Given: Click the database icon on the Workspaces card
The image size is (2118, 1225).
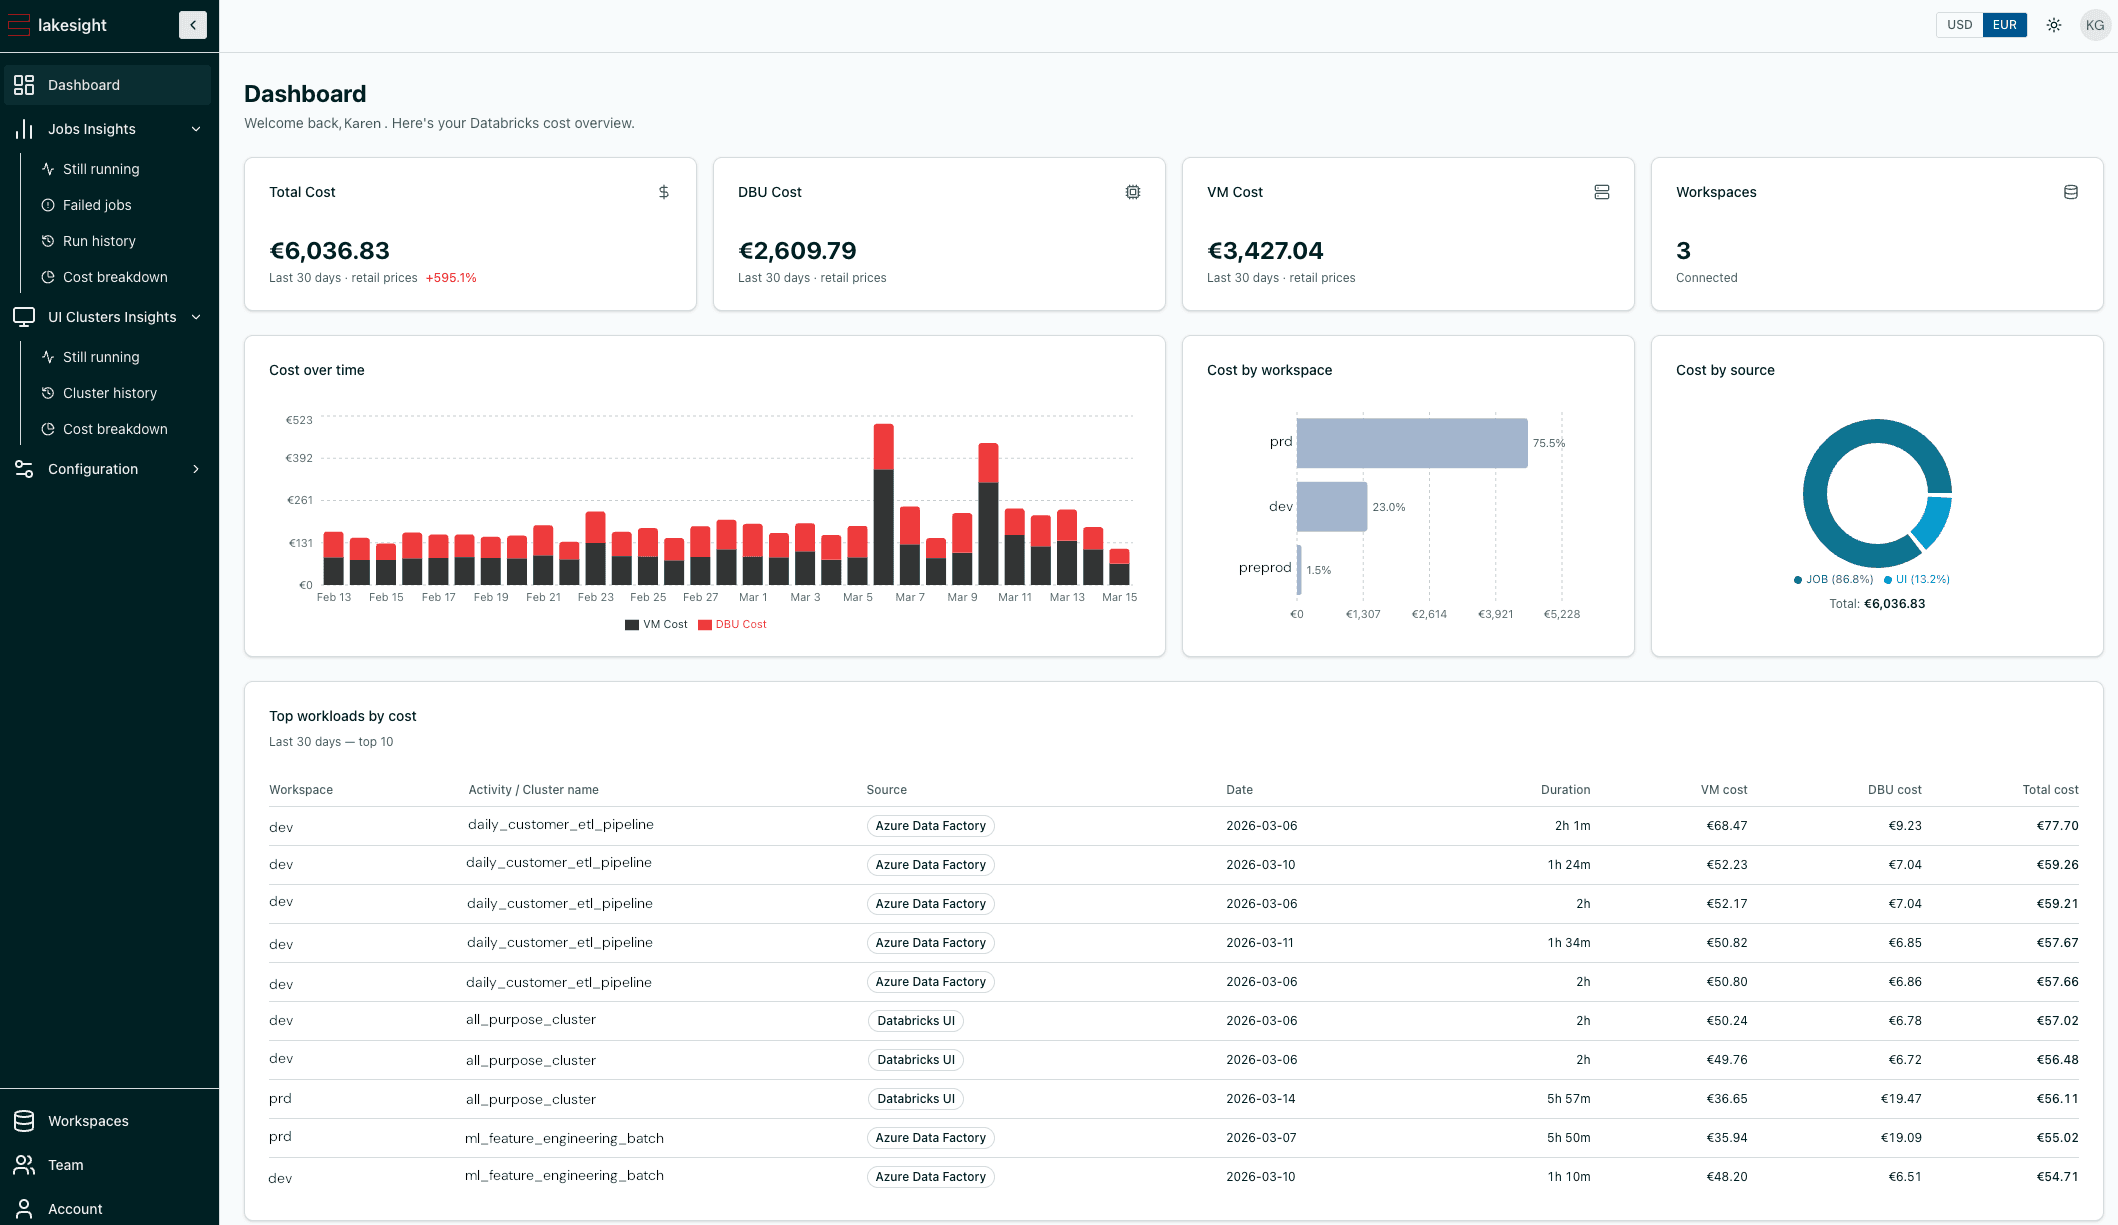Looking at the screenshot, I should (2070, 191).
